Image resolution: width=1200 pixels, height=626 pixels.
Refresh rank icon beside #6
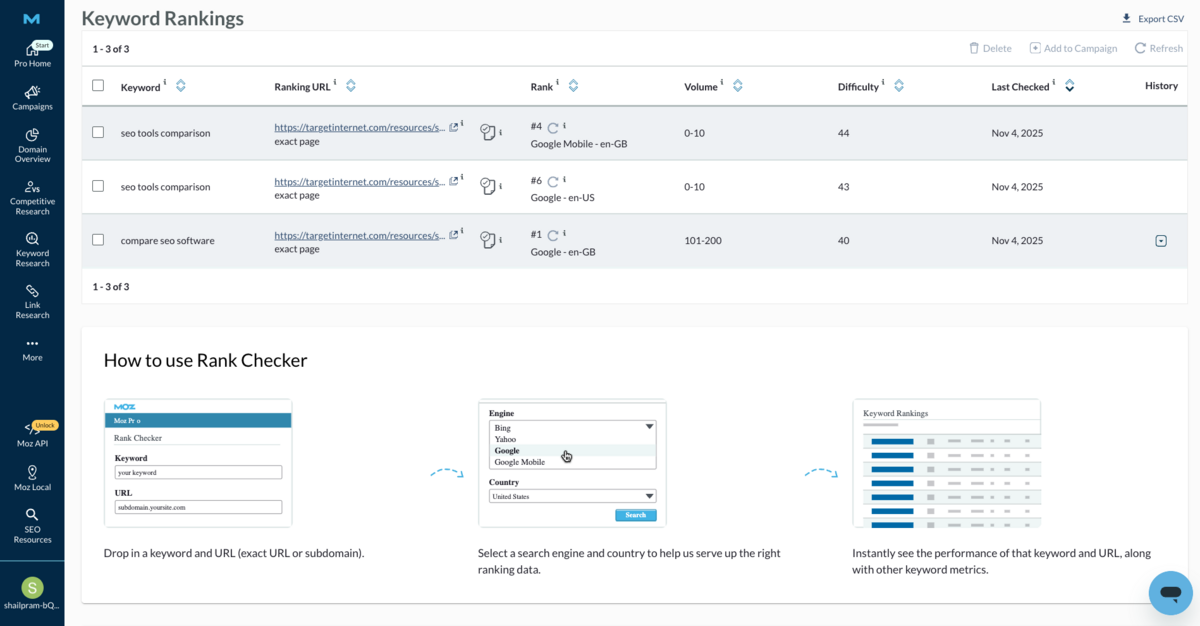553,182
